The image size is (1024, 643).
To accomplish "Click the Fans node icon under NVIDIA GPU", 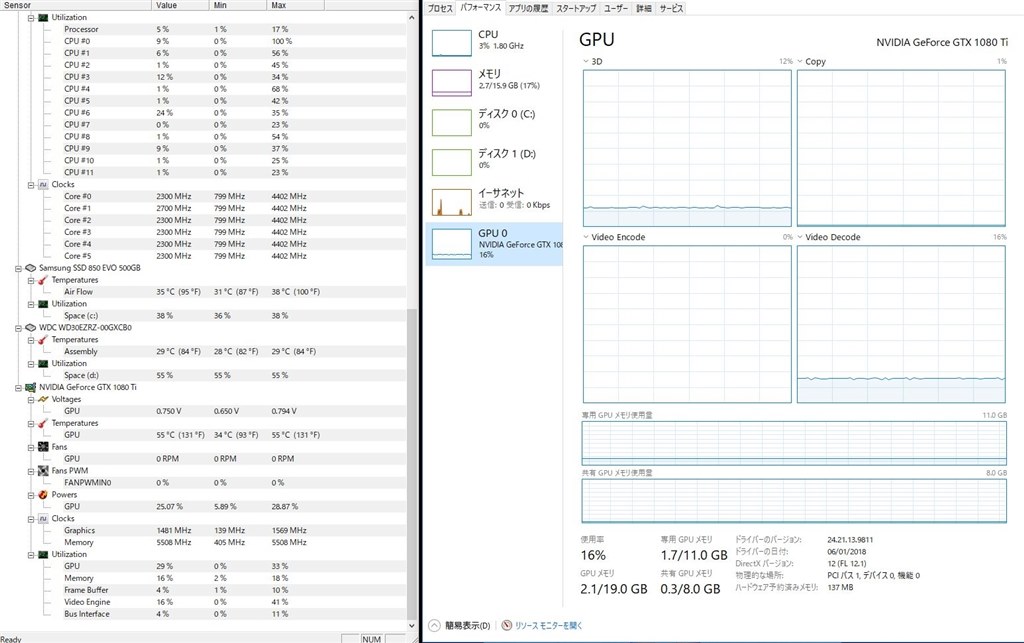I will [x=43, y=447].
